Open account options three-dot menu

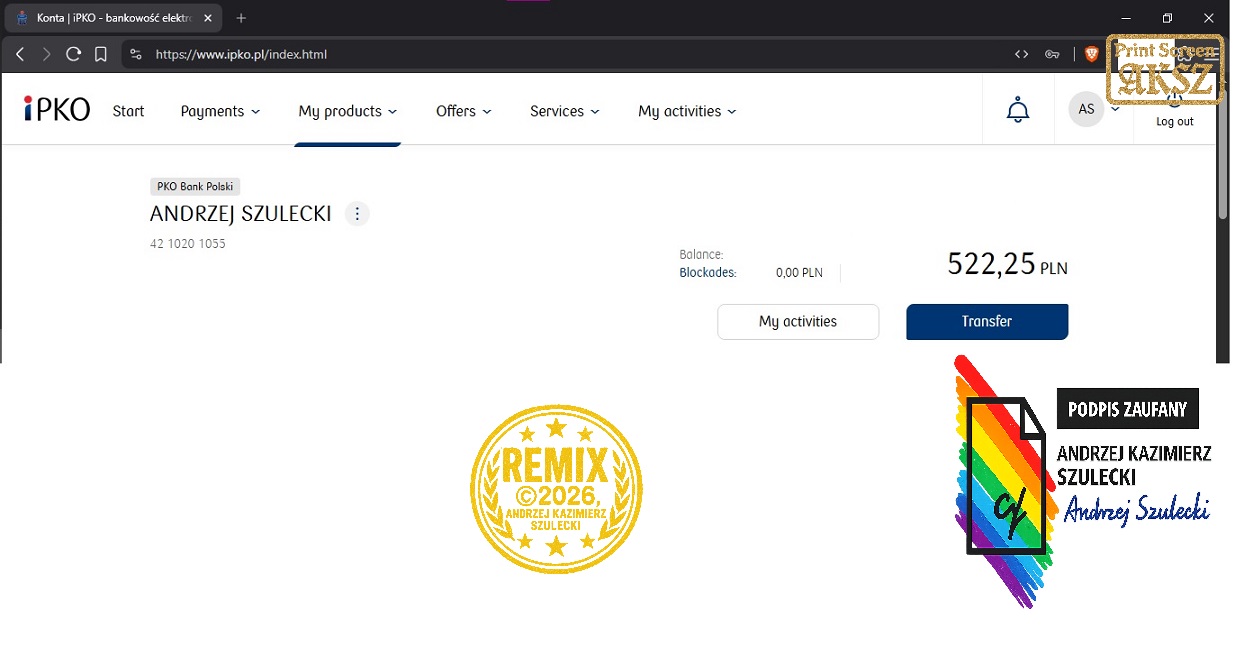357,214
